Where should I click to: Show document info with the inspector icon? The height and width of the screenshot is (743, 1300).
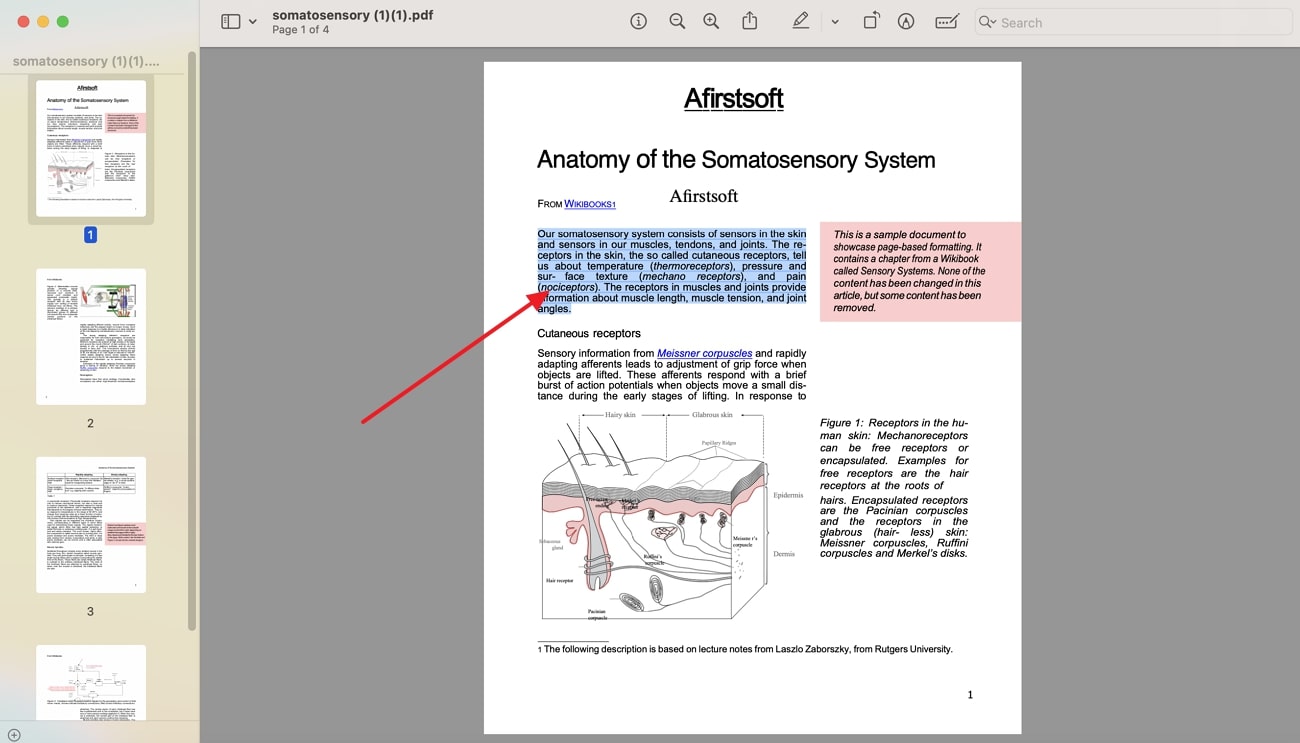pyautogui.click(x=638, y=22)
